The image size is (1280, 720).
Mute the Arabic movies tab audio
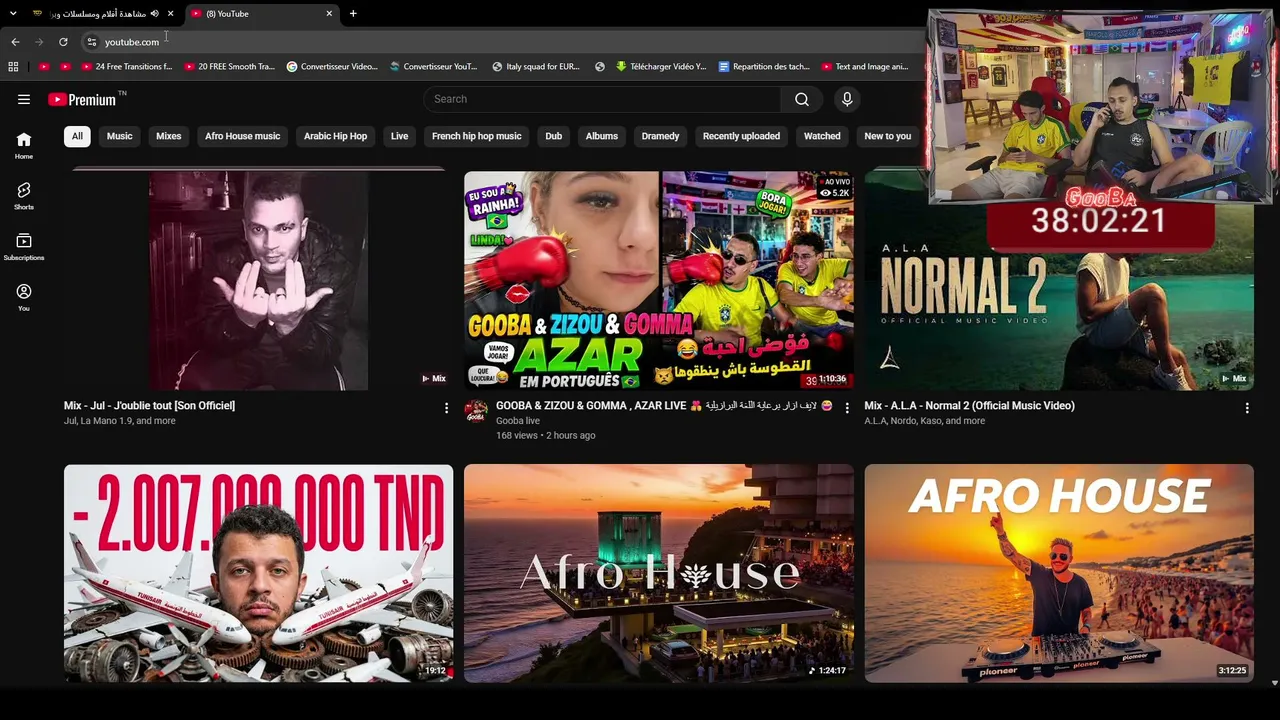click(x=154, y=14)
